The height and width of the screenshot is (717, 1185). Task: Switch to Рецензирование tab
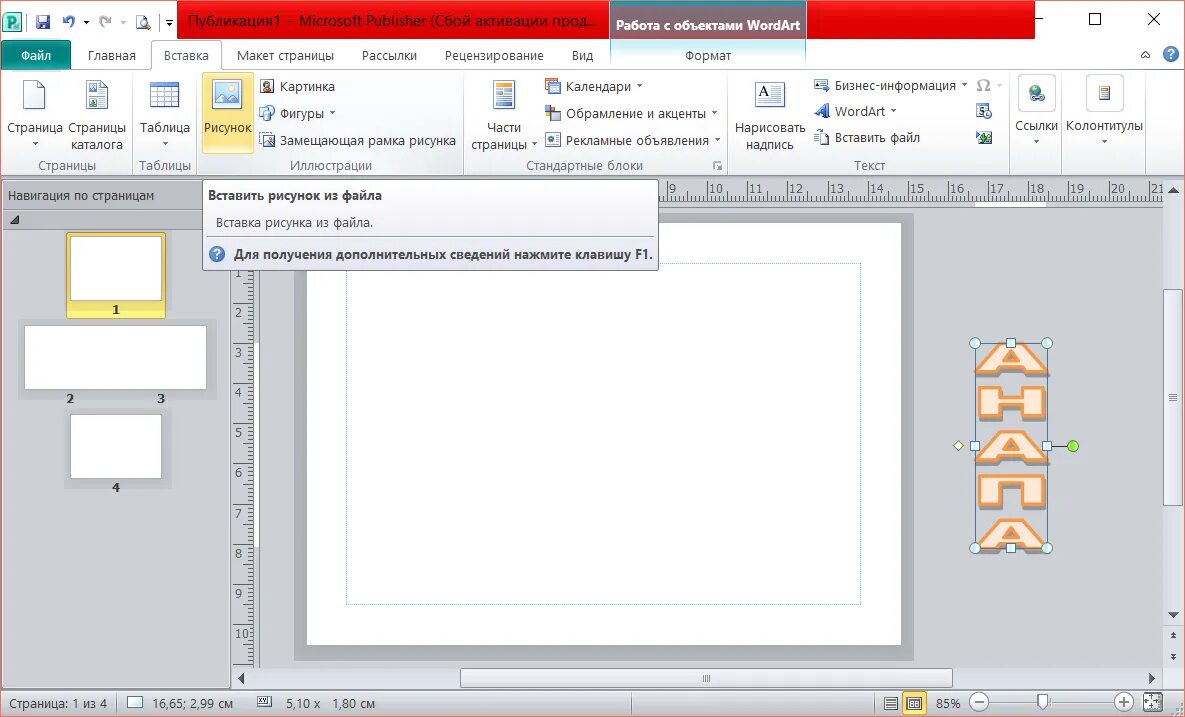[x=493, y=55]
